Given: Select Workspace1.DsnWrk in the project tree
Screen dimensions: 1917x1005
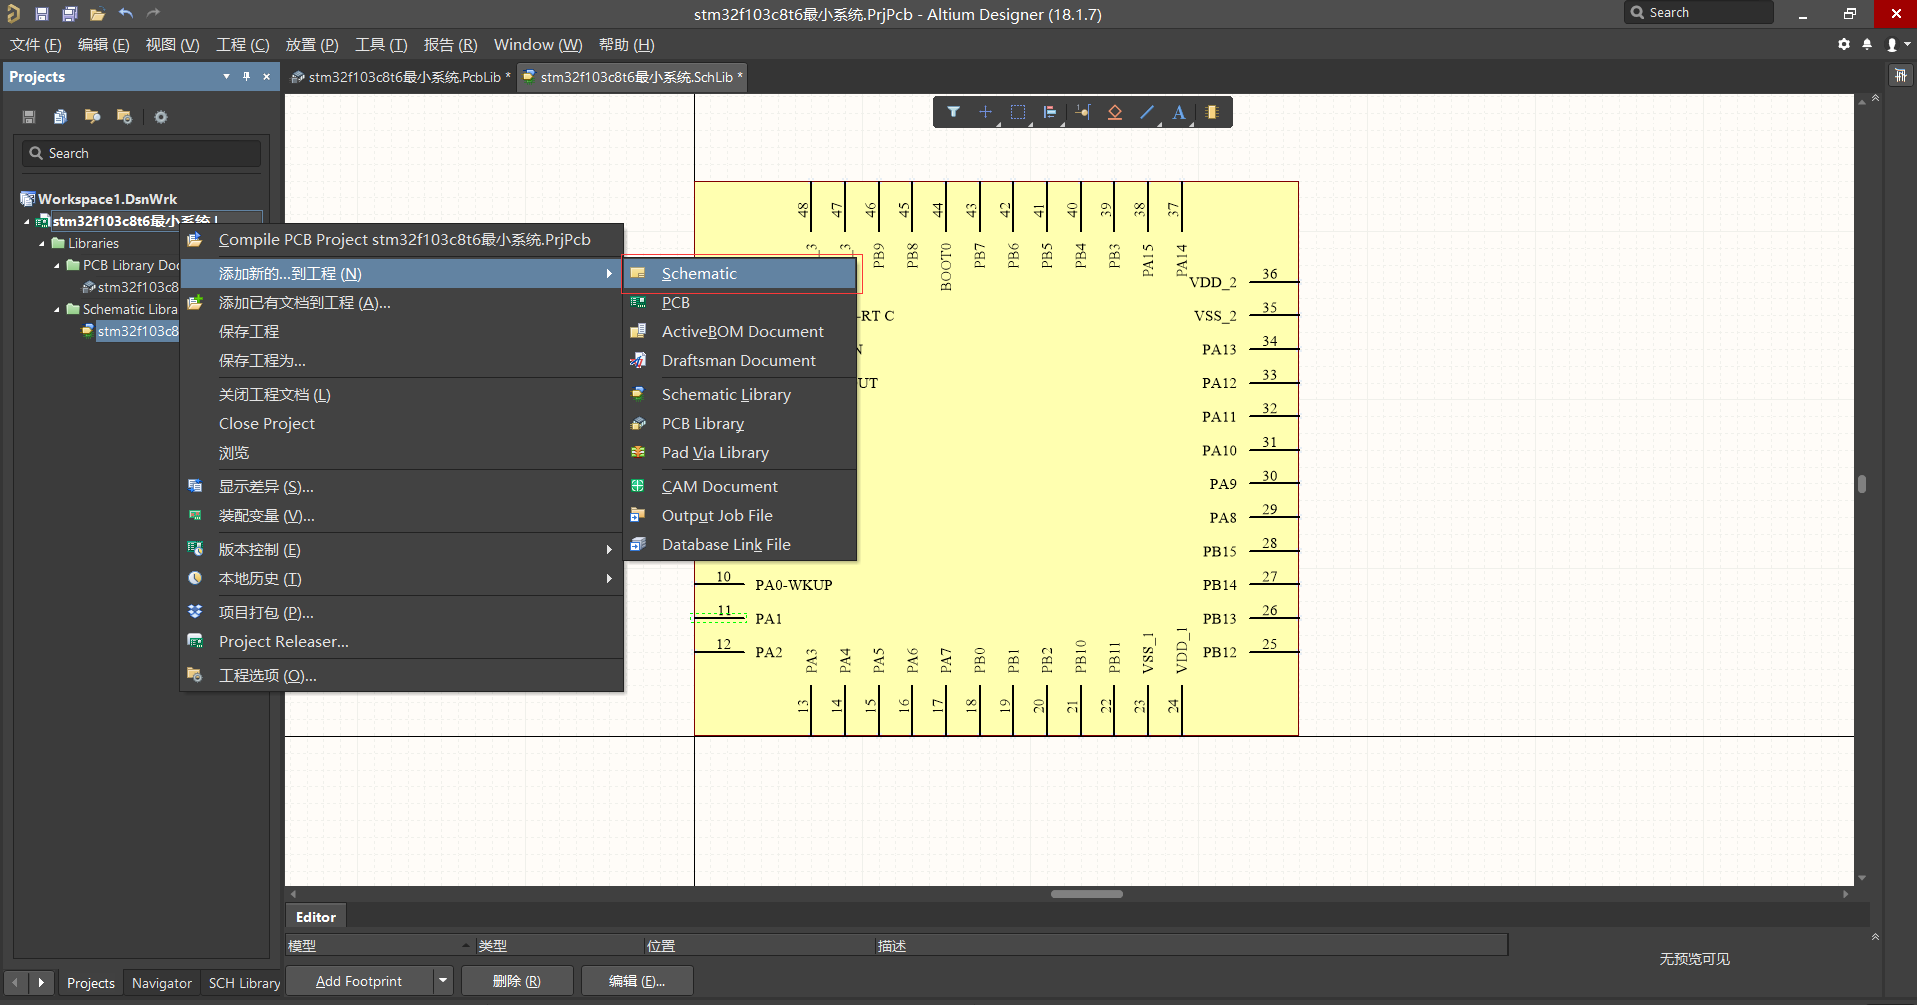Looking at the screenshot, I should click(108, 199).
